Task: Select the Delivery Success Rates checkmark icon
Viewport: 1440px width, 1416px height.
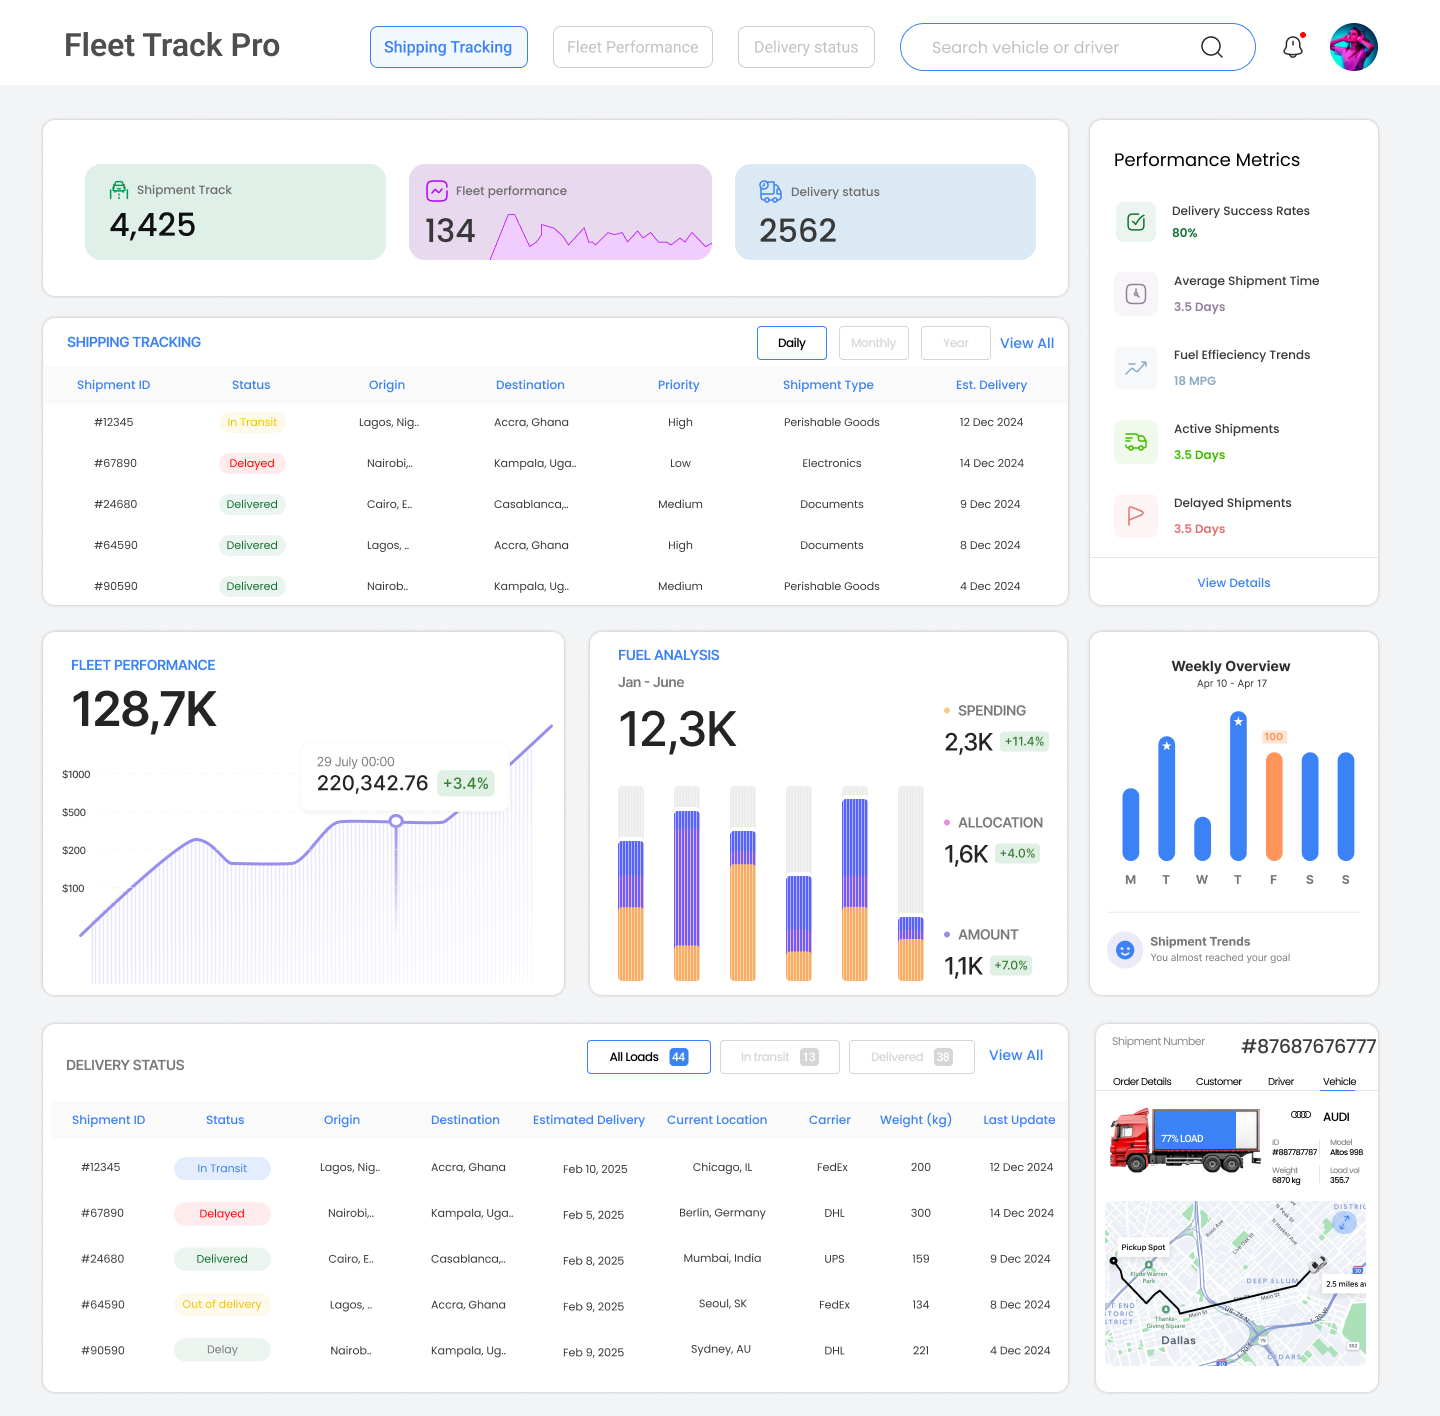Action: 1135,221
